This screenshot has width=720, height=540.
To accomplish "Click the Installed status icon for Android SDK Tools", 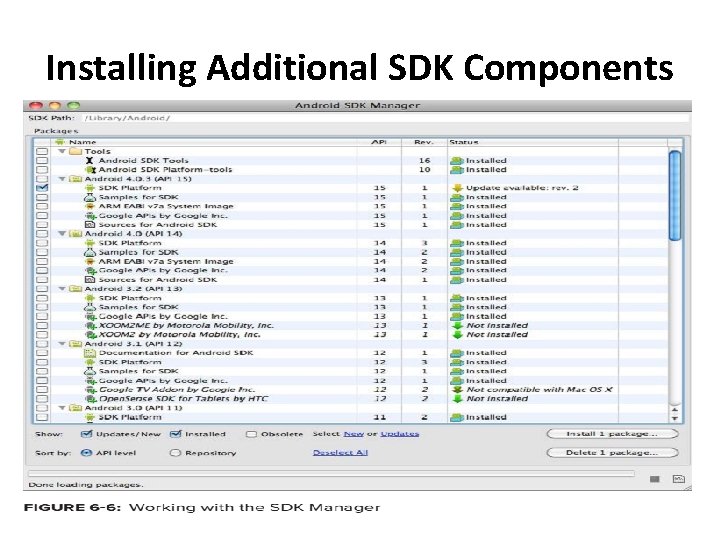I will pyautogui.click(x=457, y=161).
